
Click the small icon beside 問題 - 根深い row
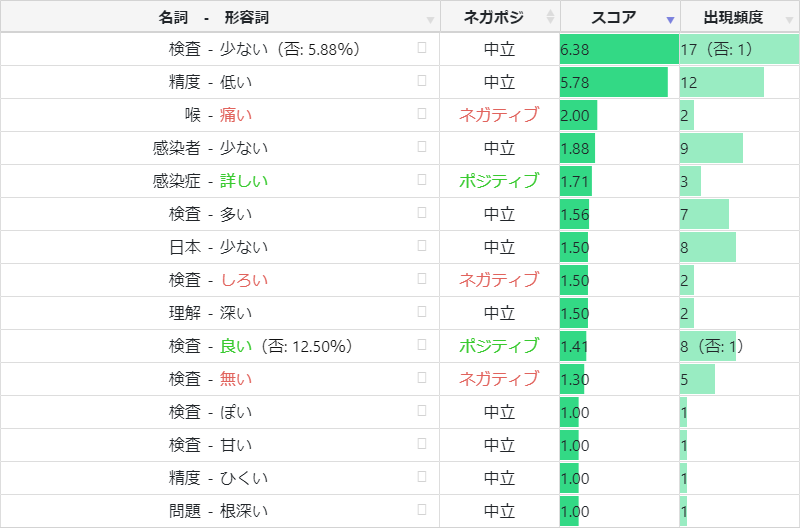coord(422,510)
